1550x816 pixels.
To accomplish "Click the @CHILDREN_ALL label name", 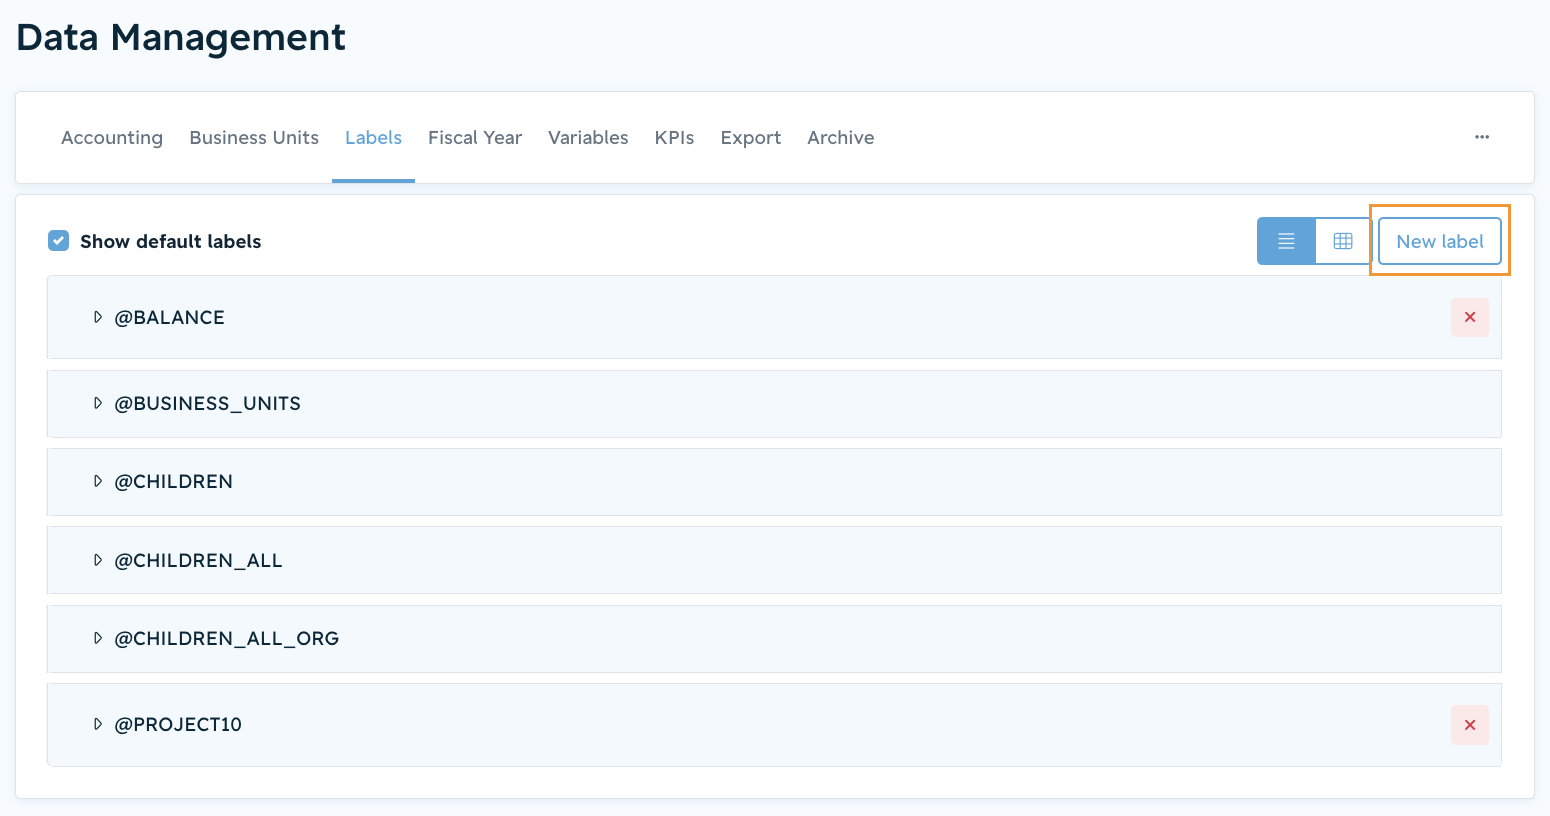I will [x=198, y=560].
